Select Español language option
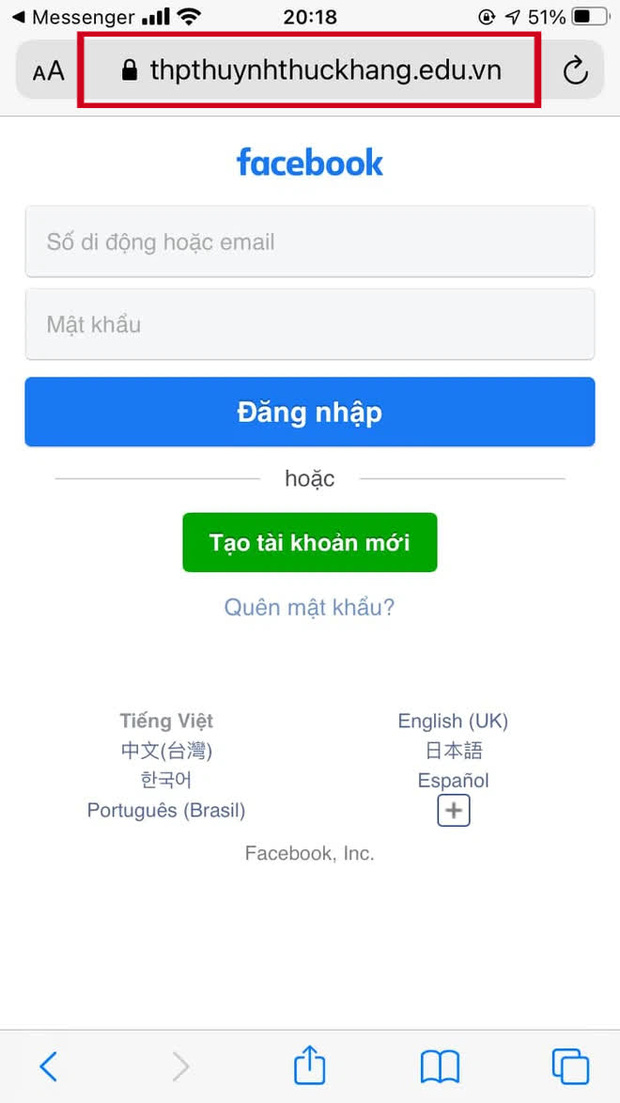 tap(453, 780)
